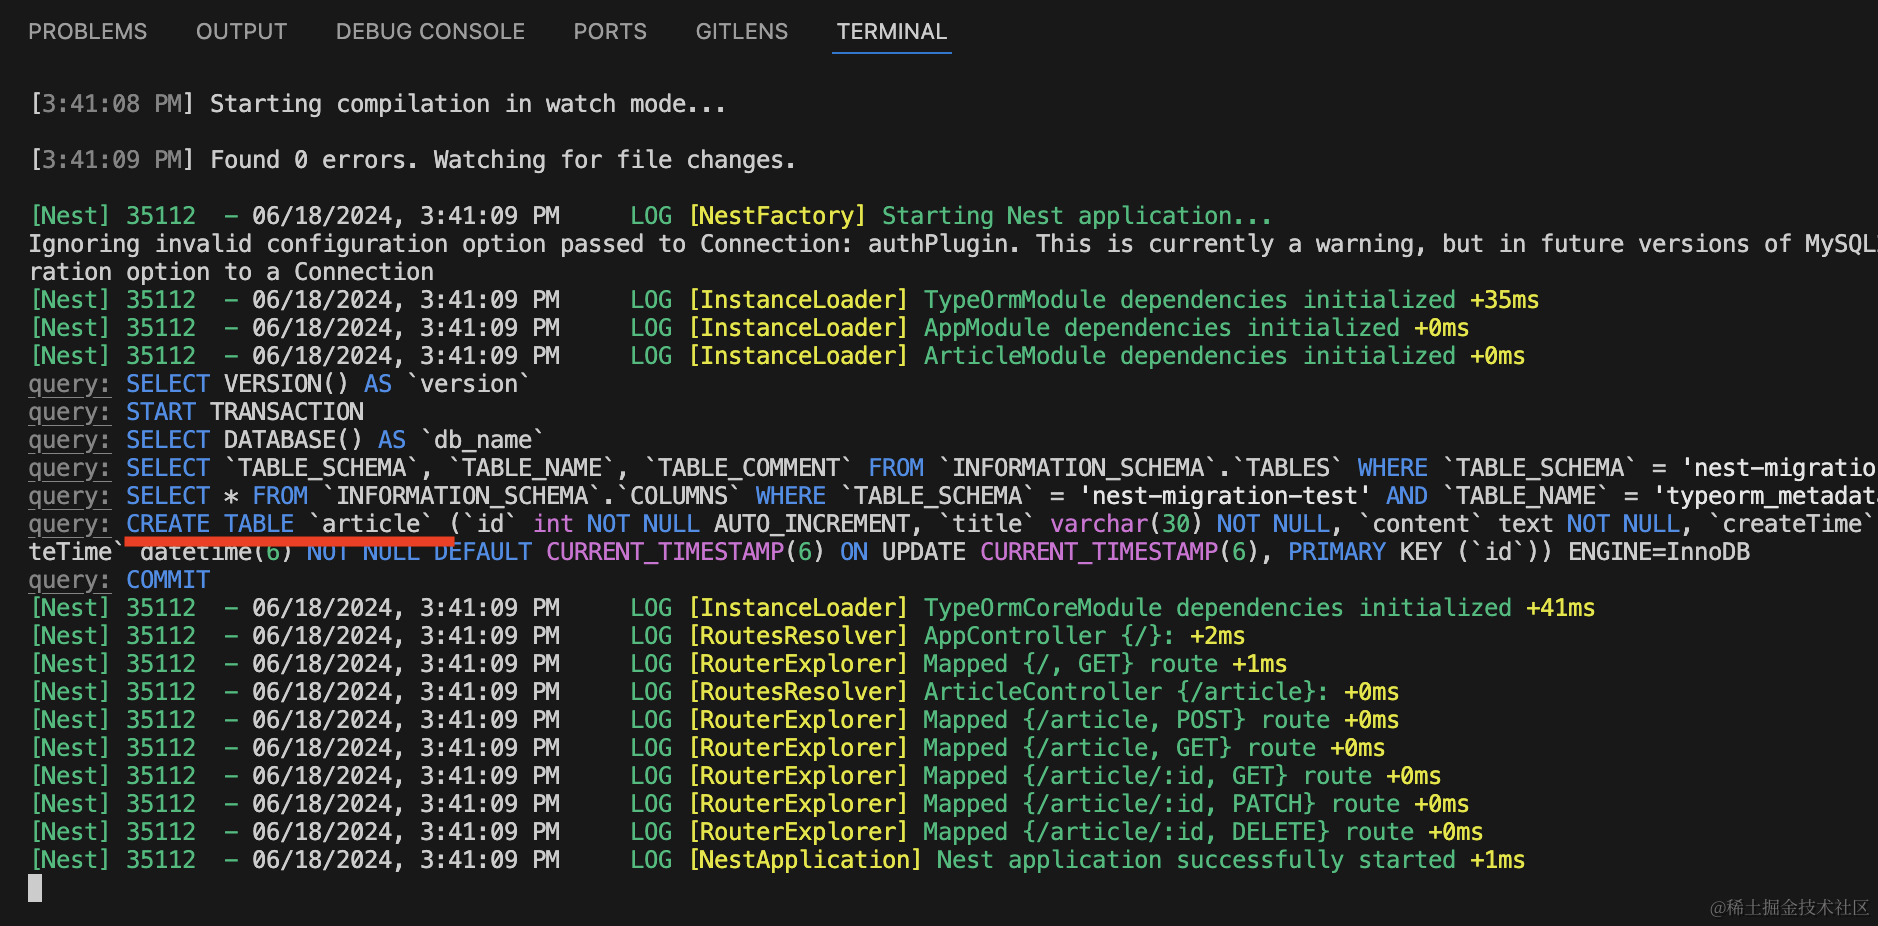The width and height of the screenshot is (1878, 926).
Task: Open the OUTPUT panel tab
Action: coord(241,32)
